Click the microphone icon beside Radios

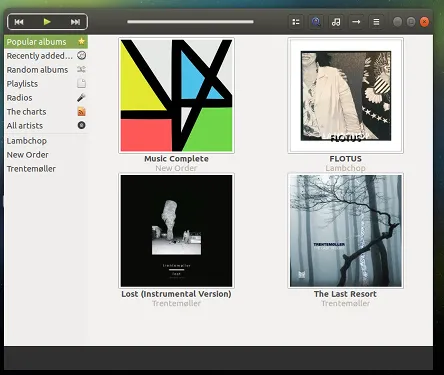(x=81, y=97)
